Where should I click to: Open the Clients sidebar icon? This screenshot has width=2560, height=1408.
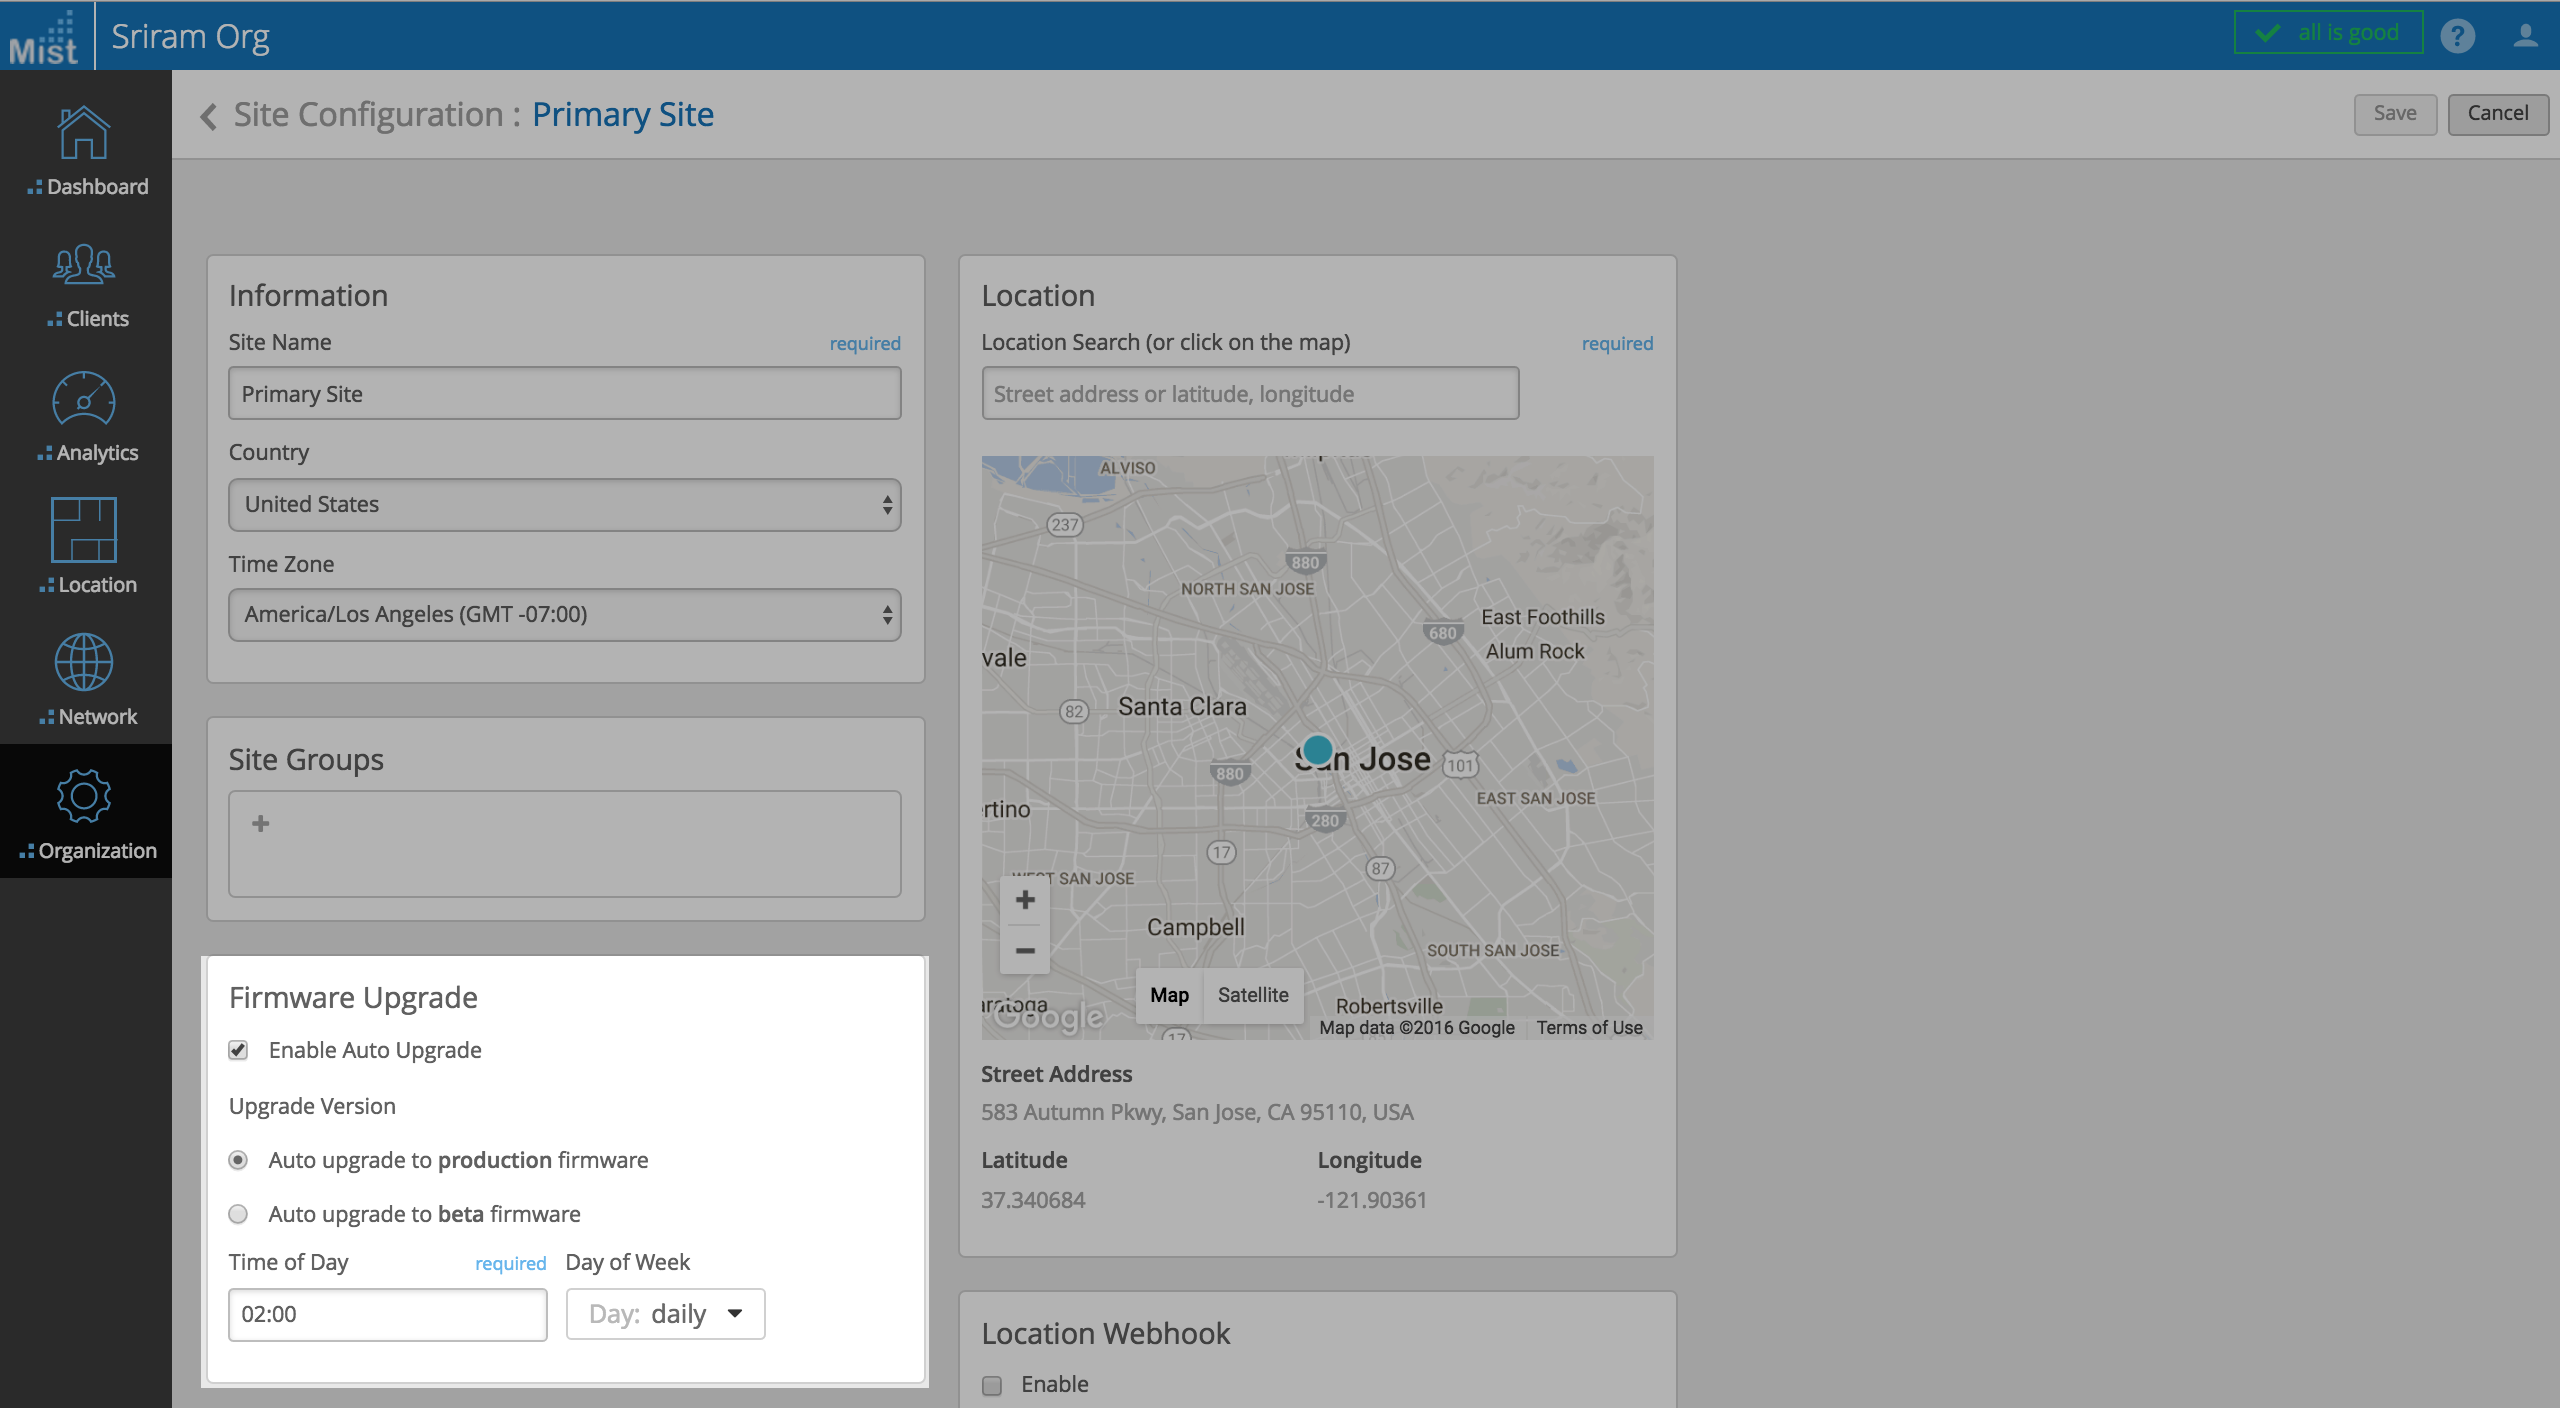[84, 266]
